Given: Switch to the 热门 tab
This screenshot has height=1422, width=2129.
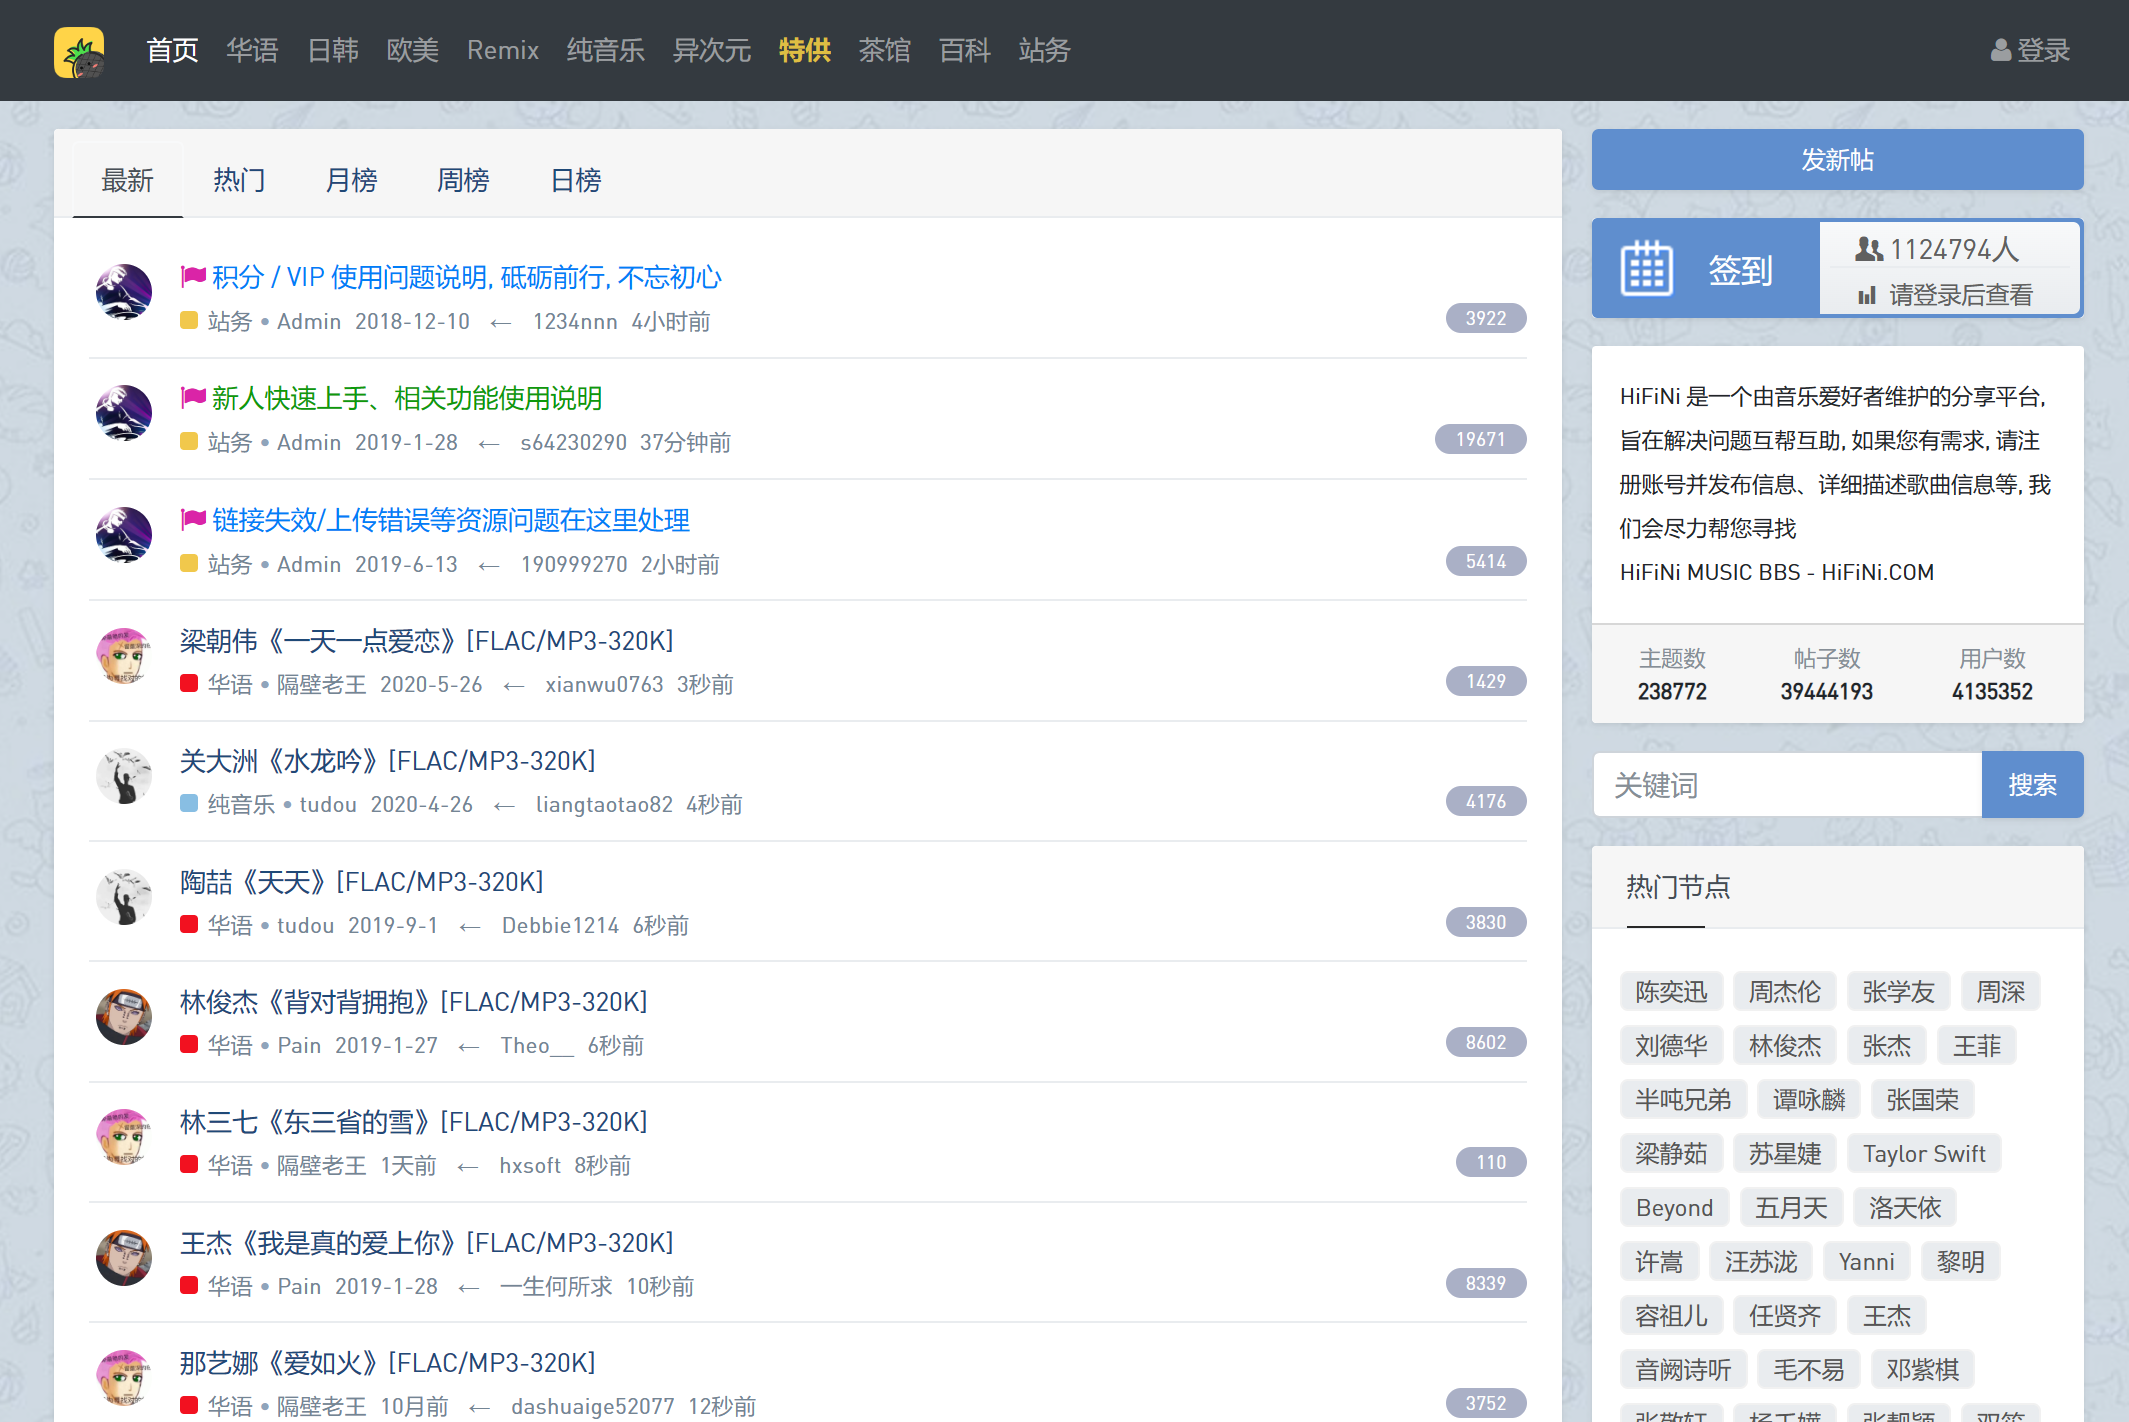Looking at the screenshot, I should pos(239,180).
